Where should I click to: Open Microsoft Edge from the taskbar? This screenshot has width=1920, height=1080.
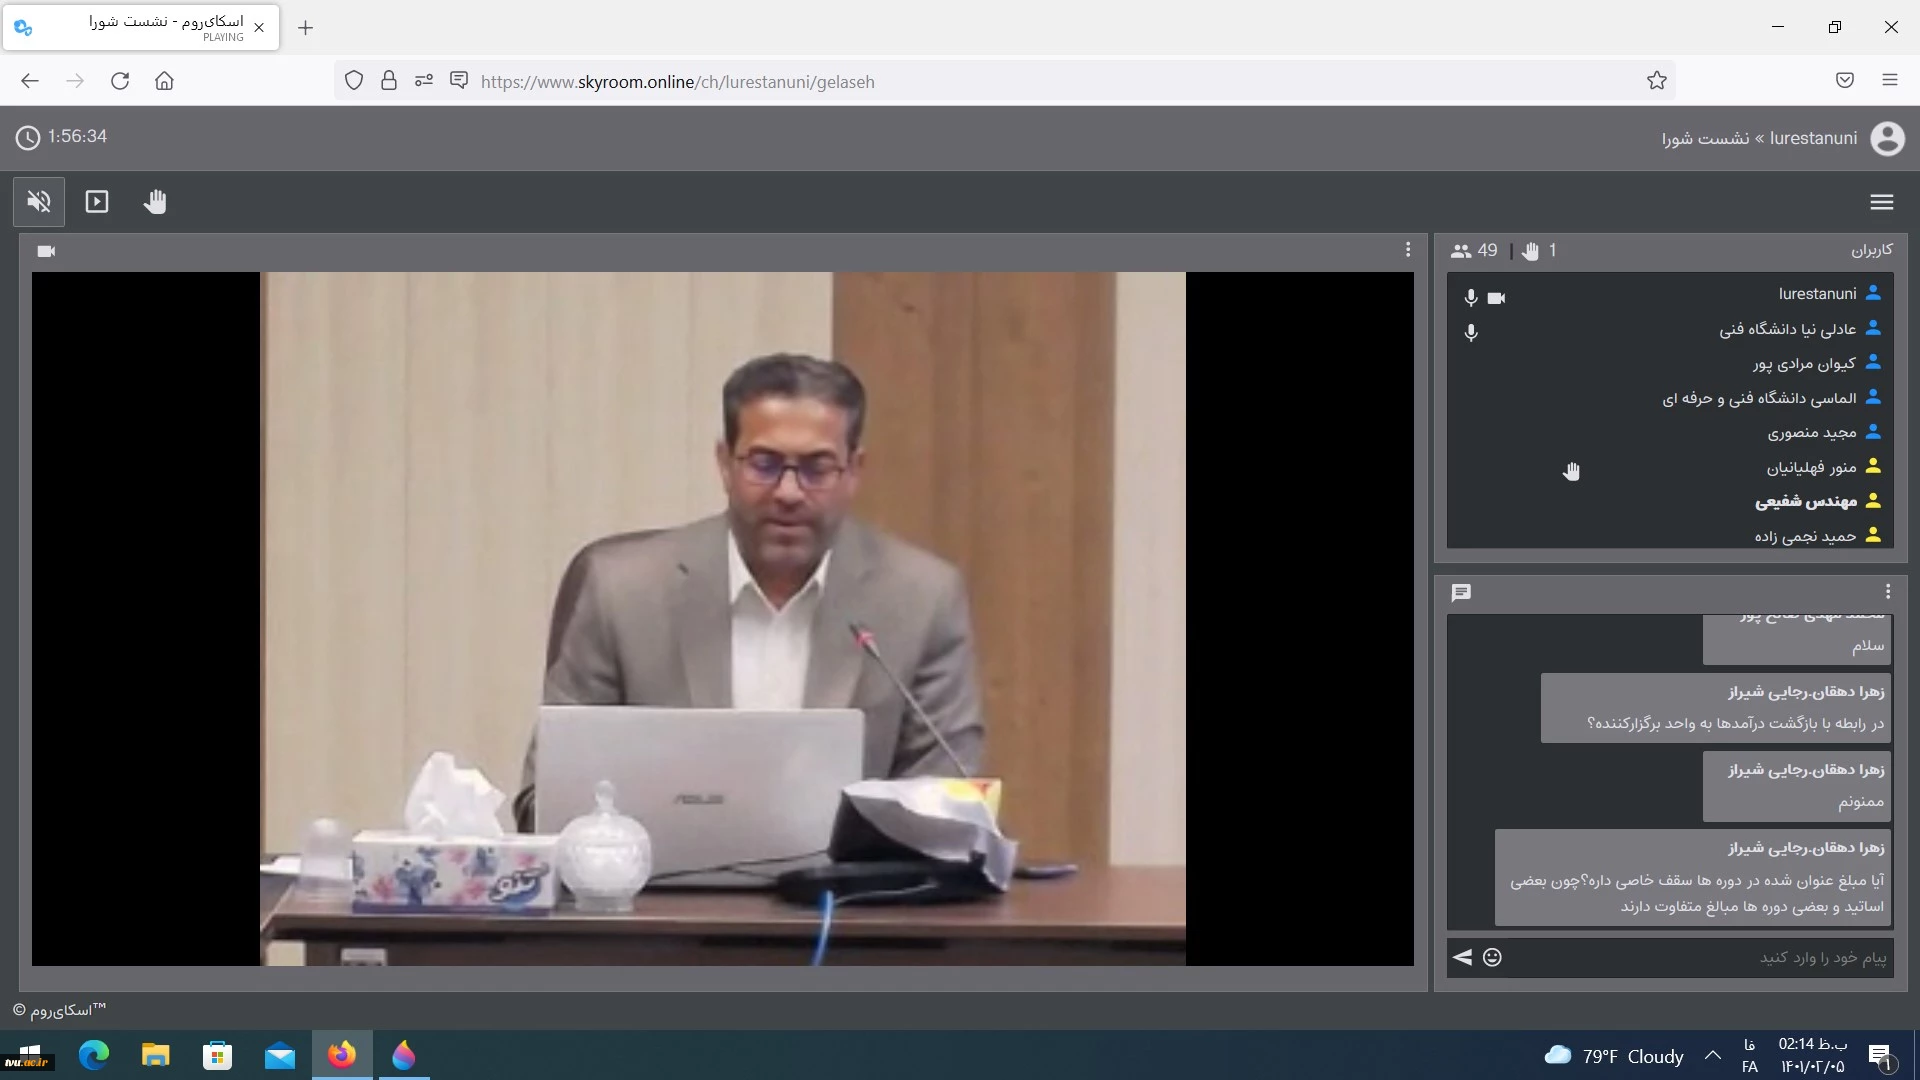click(x=94, y=1055)
